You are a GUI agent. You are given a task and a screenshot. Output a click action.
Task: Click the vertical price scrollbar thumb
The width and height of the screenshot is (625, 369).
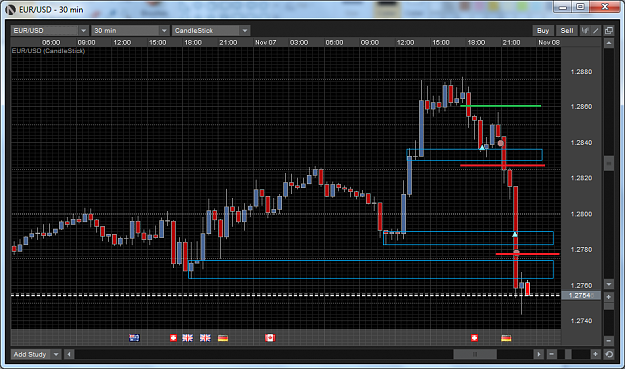609,163
